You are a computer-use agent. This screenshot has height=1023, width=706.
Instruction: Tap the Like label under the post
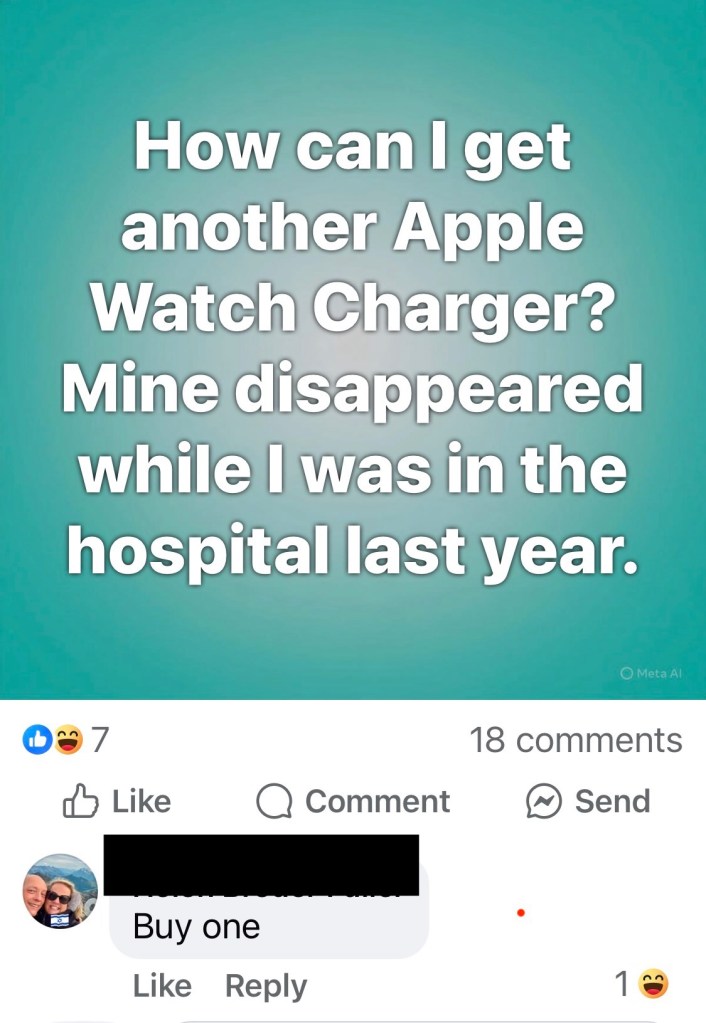[142, 801]
